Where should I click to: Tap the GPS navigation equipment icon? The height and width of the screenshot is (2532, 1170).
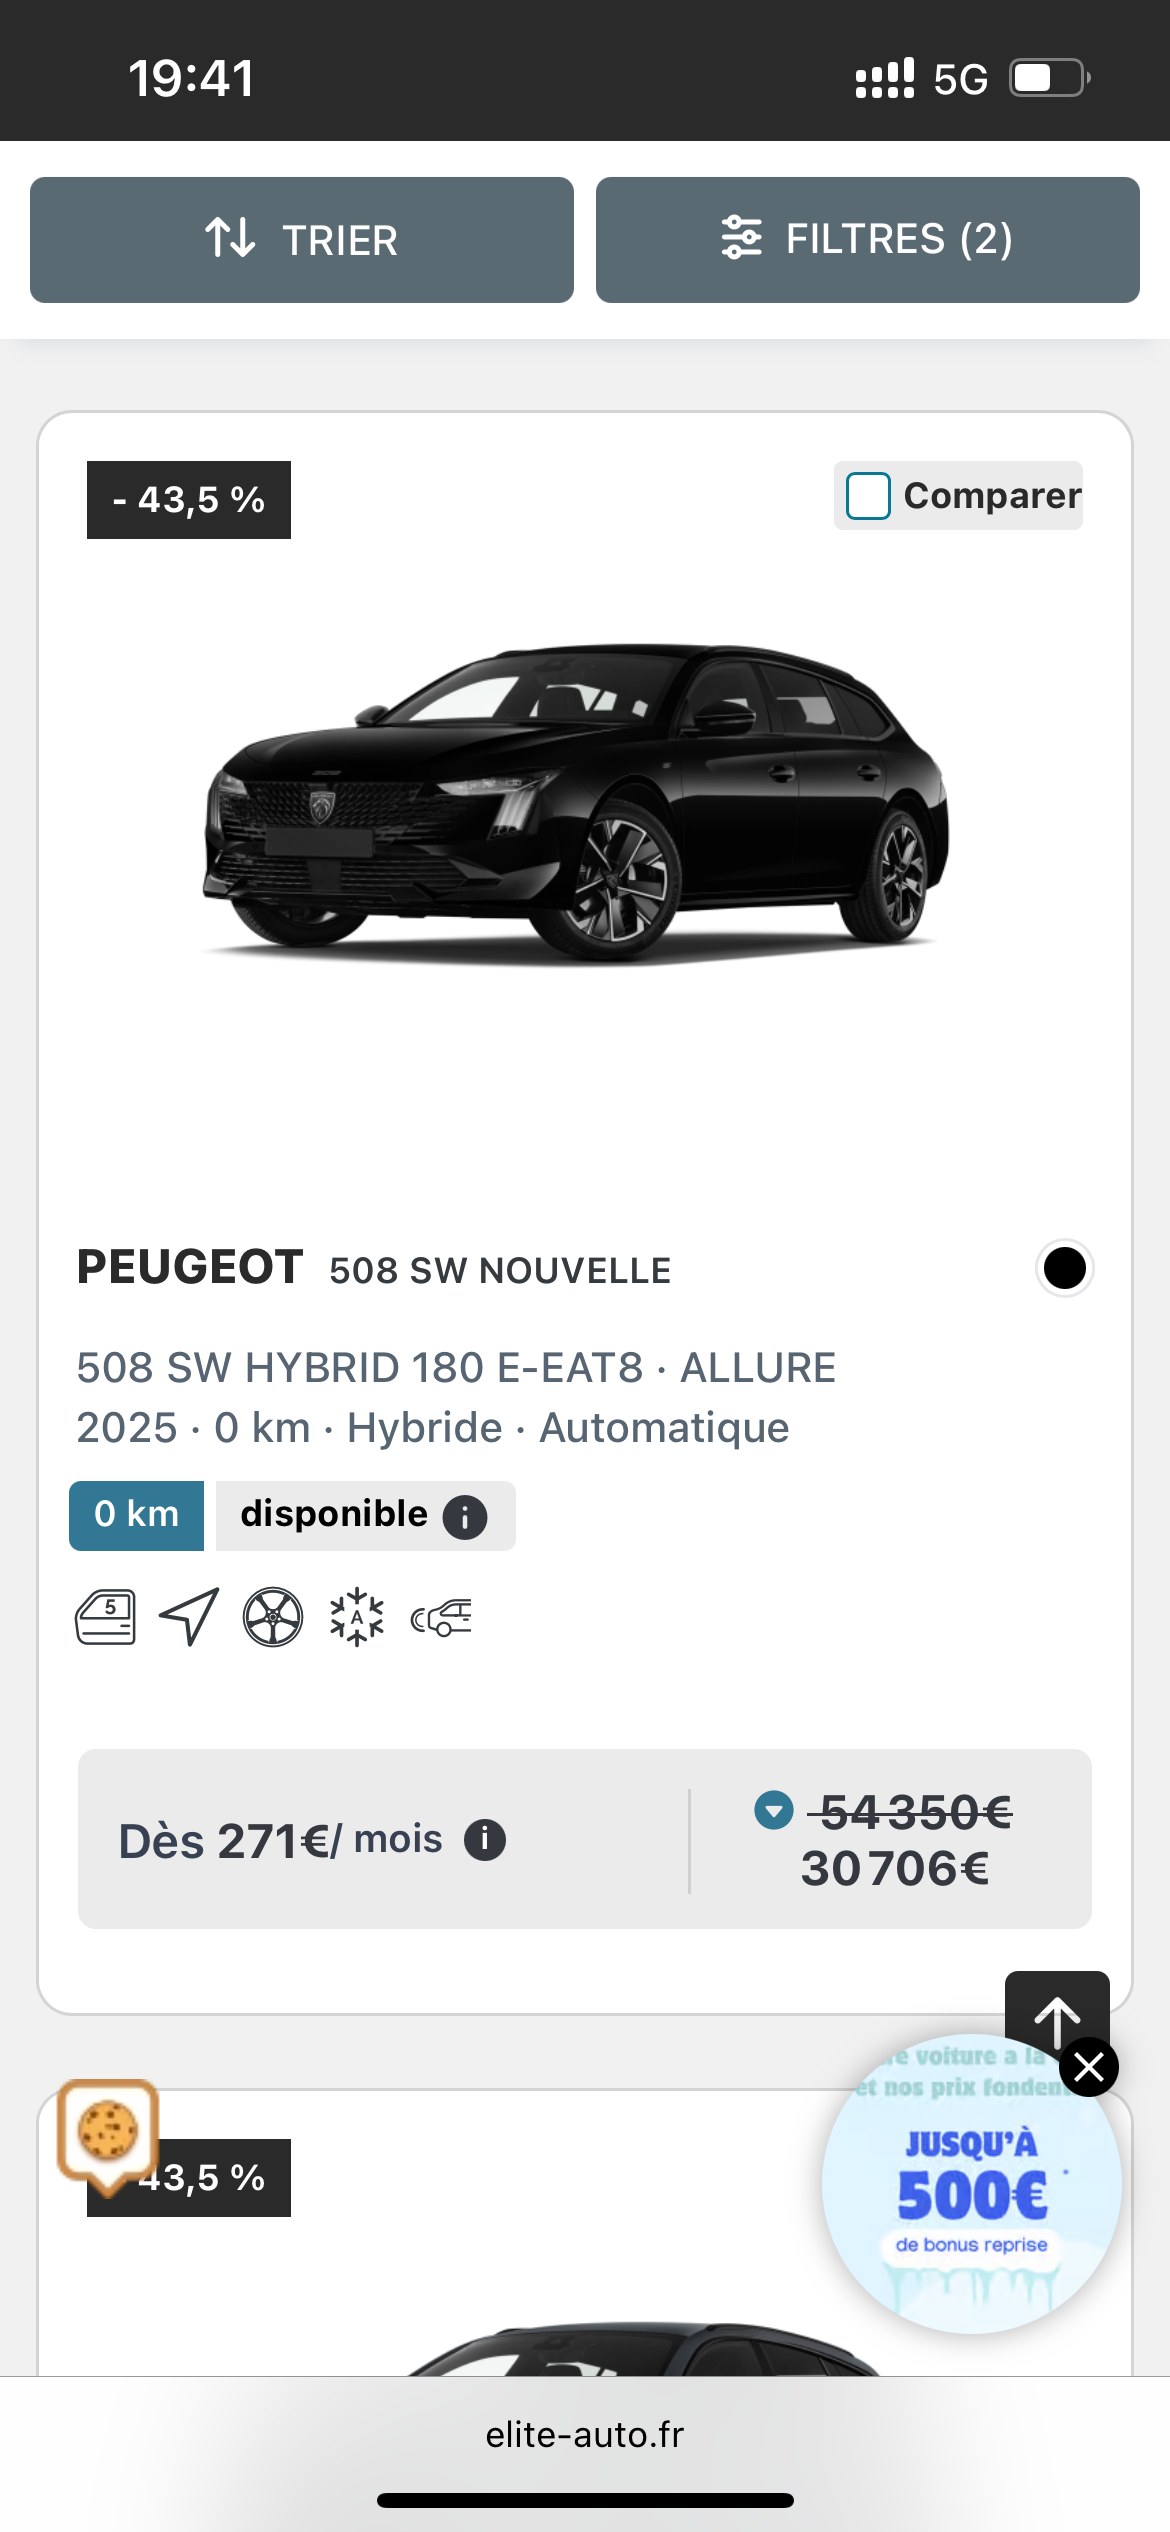(x=189, y=1617)
